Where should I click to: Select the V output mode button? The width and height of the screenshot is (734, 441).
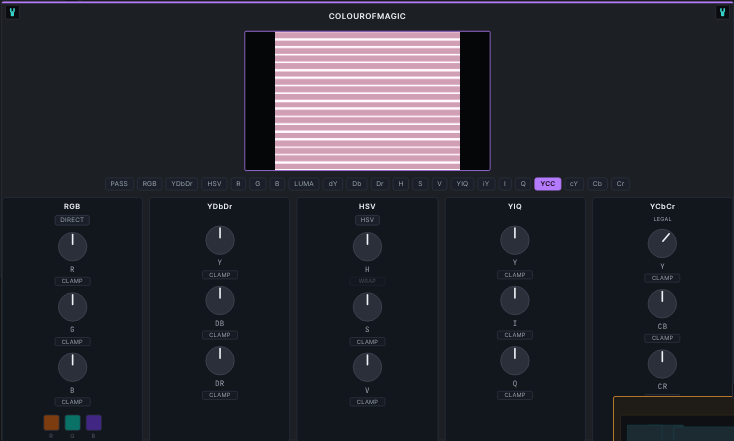click(439, 184)
